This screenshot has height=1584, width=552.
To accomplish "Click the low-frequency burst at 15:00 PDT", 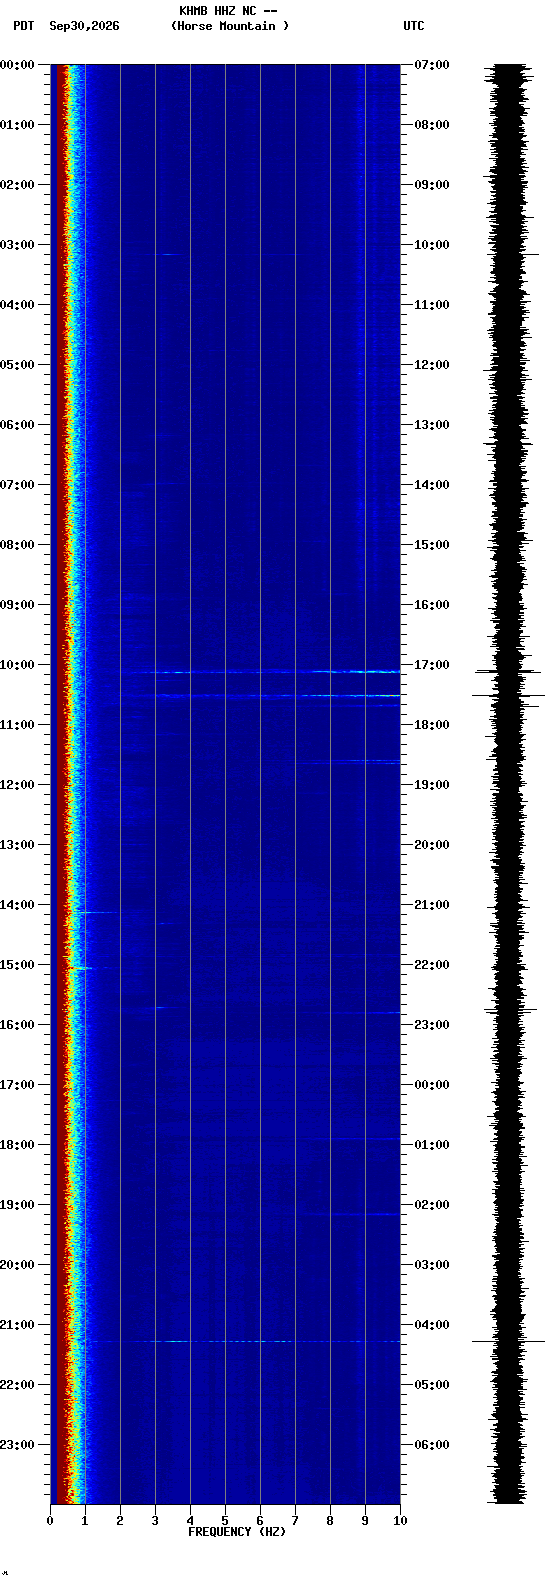I will click(x=88, y=968).
